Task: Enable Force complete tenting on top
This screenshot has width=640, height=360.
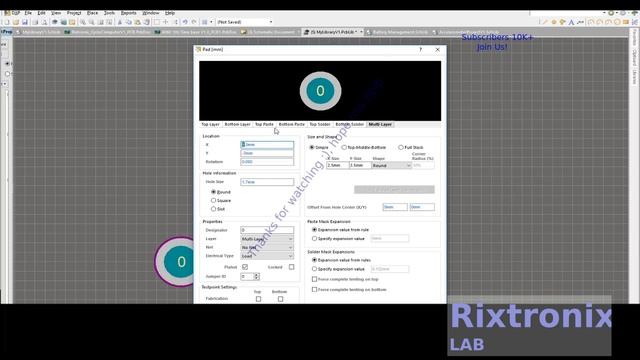Action: pos(314,279)
